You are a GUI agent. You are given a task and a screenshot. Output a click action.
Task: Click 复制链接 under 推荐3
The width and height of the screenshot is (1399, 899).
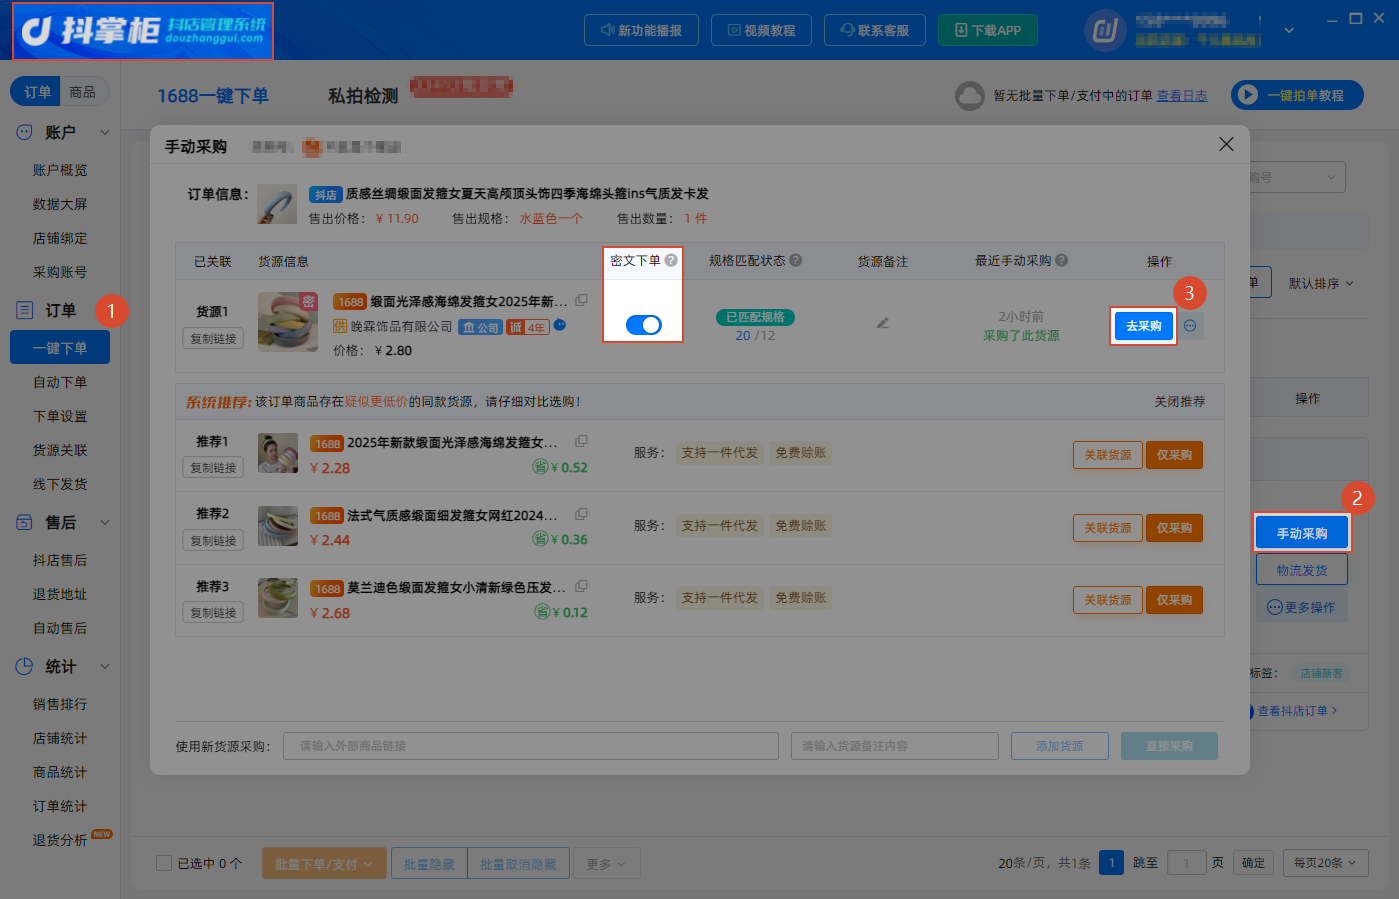213,613
